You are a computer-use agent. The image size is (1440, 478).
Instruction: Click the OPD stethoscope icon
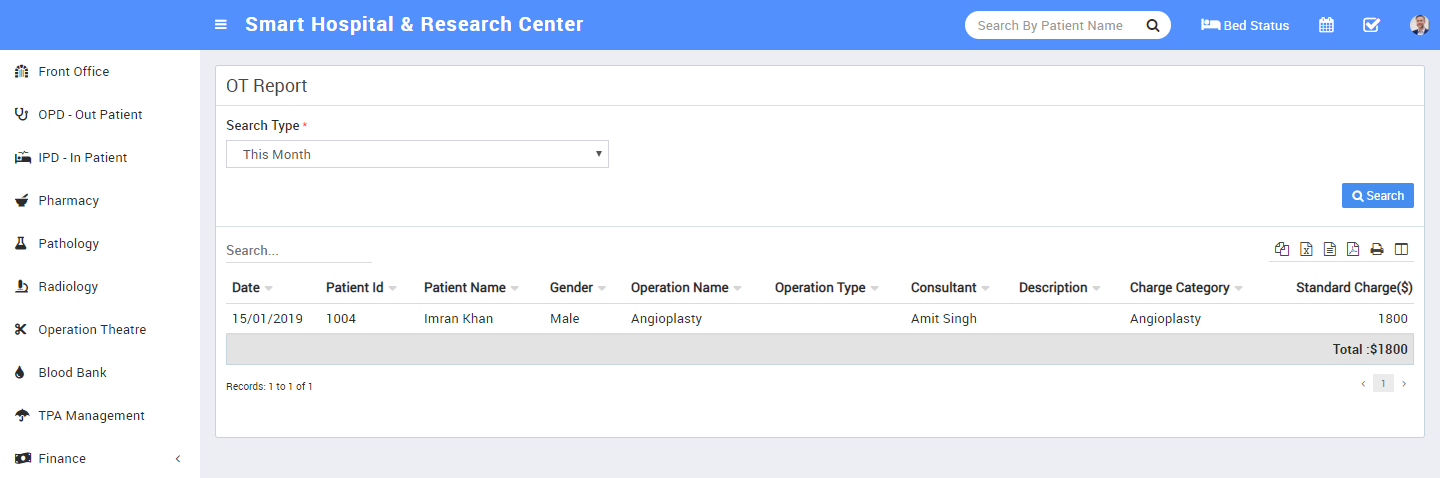click(21, 115)
